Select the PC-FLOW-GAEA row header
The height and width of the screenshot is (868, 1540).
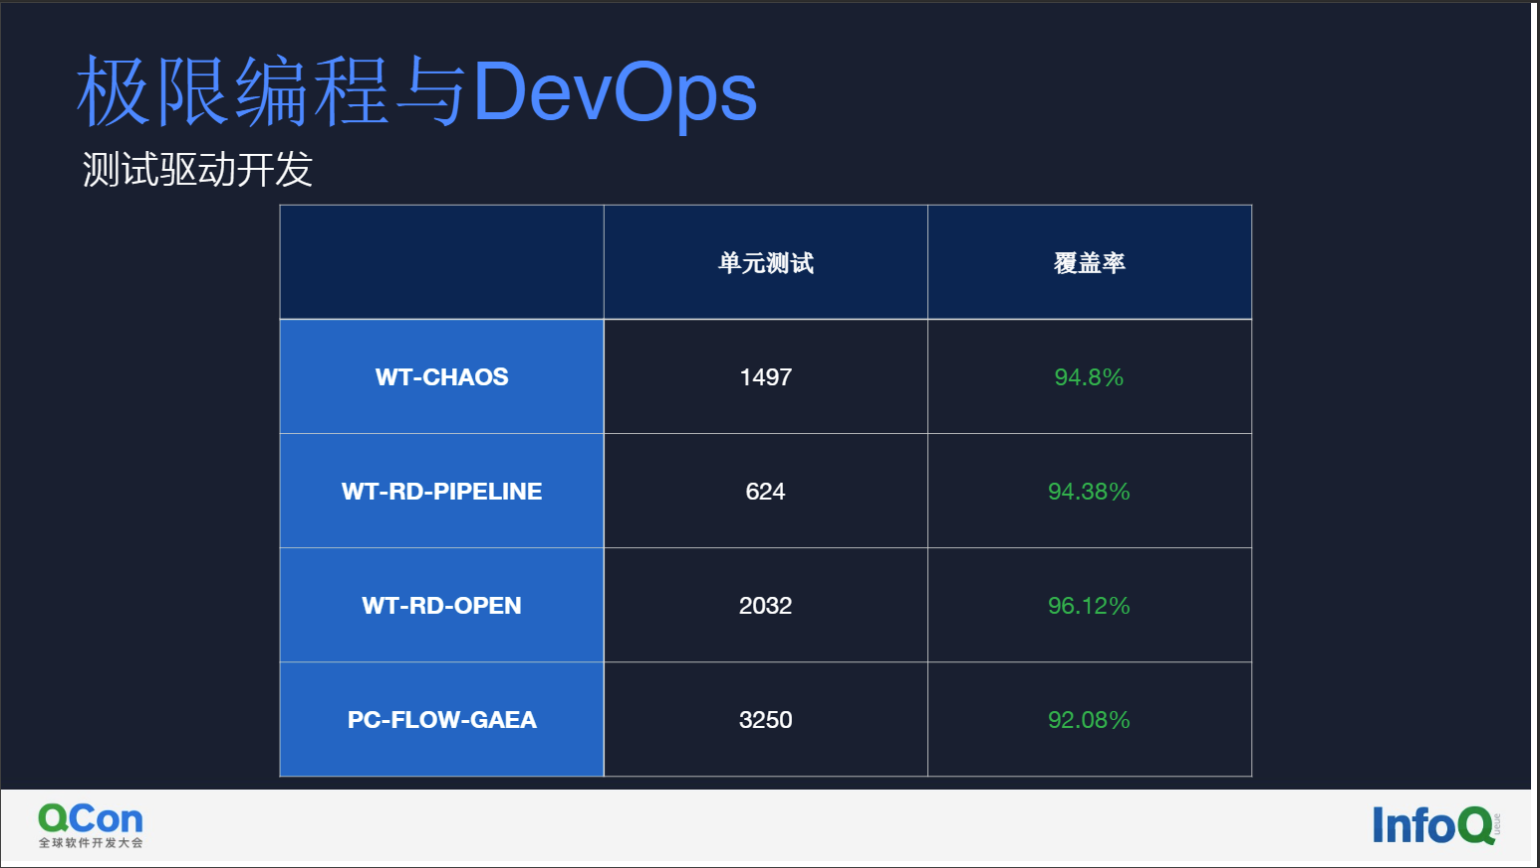[x=441, y=719]
